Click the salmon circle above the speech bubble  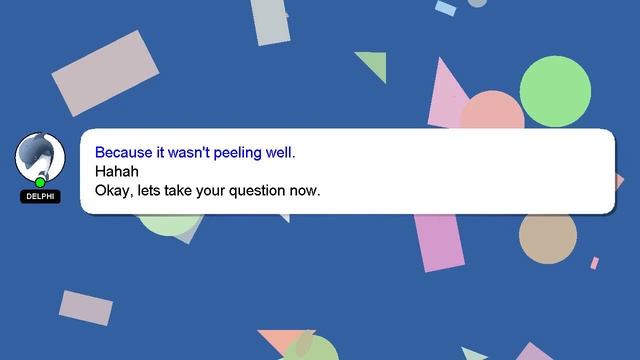(x=493, y=111)
